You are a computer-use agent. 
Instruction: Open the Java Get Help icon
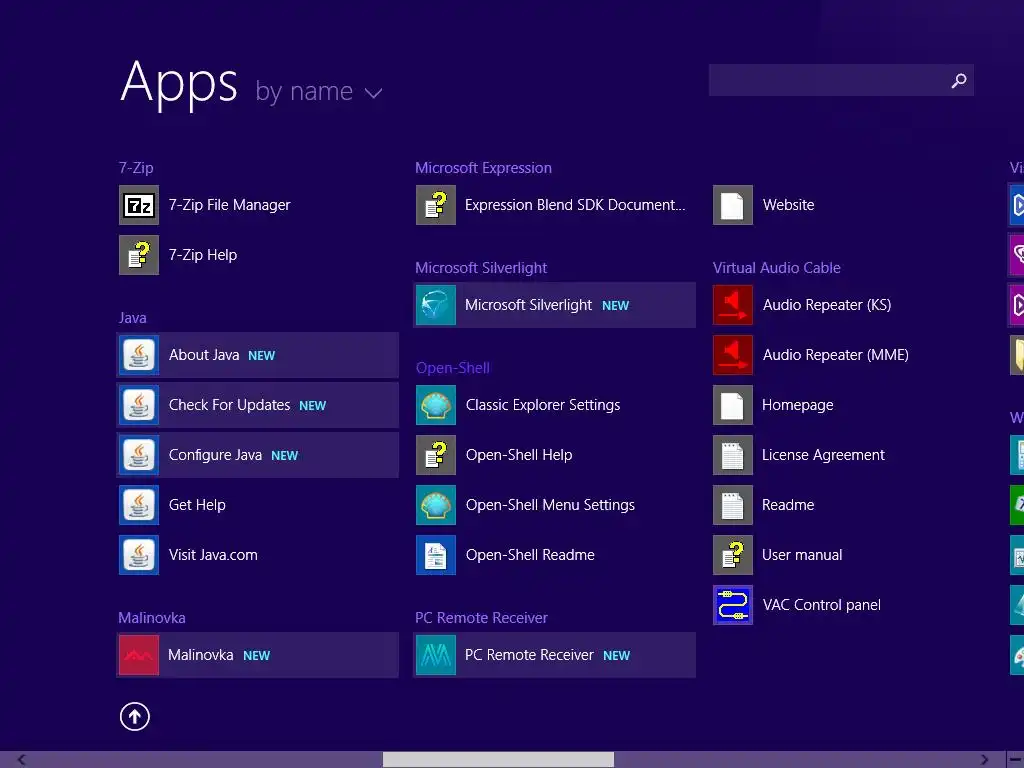click(x=138, y=505)
